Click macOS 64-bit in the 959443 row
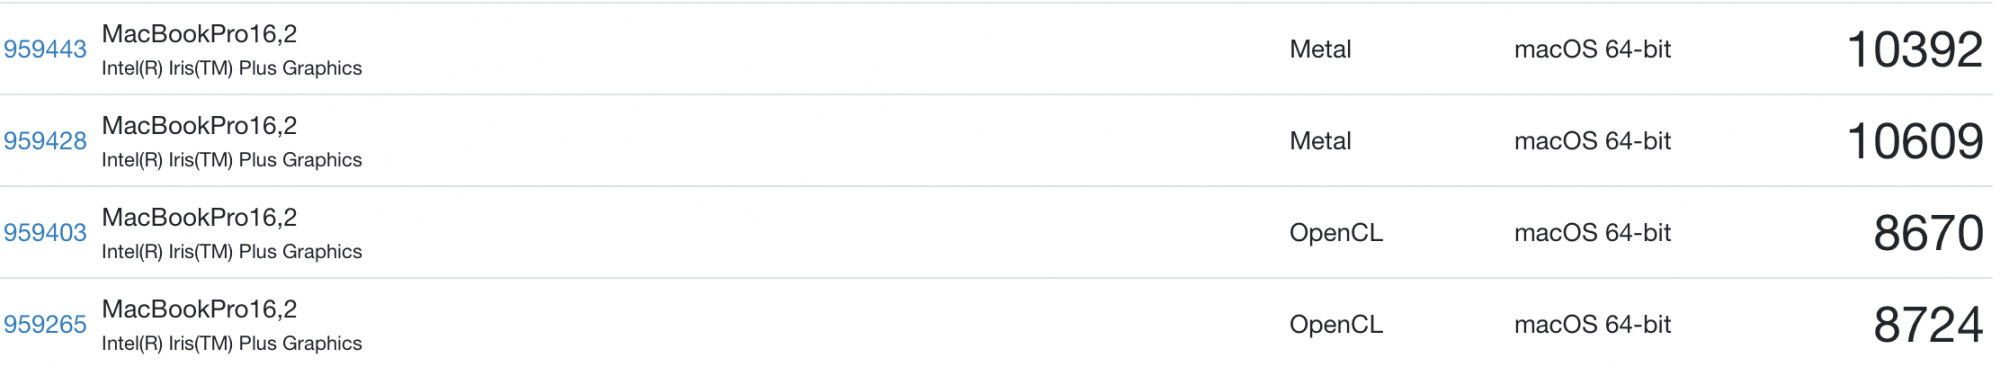The image size is (2000, 367). click(x=1592, y=49)
